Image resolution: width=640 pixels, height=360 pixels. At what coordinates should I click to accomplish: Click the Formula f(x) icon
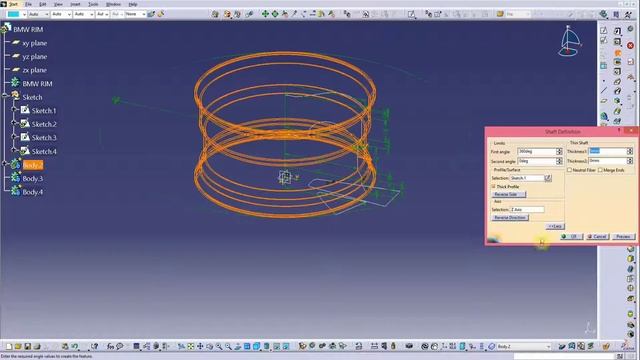point(110,347)
